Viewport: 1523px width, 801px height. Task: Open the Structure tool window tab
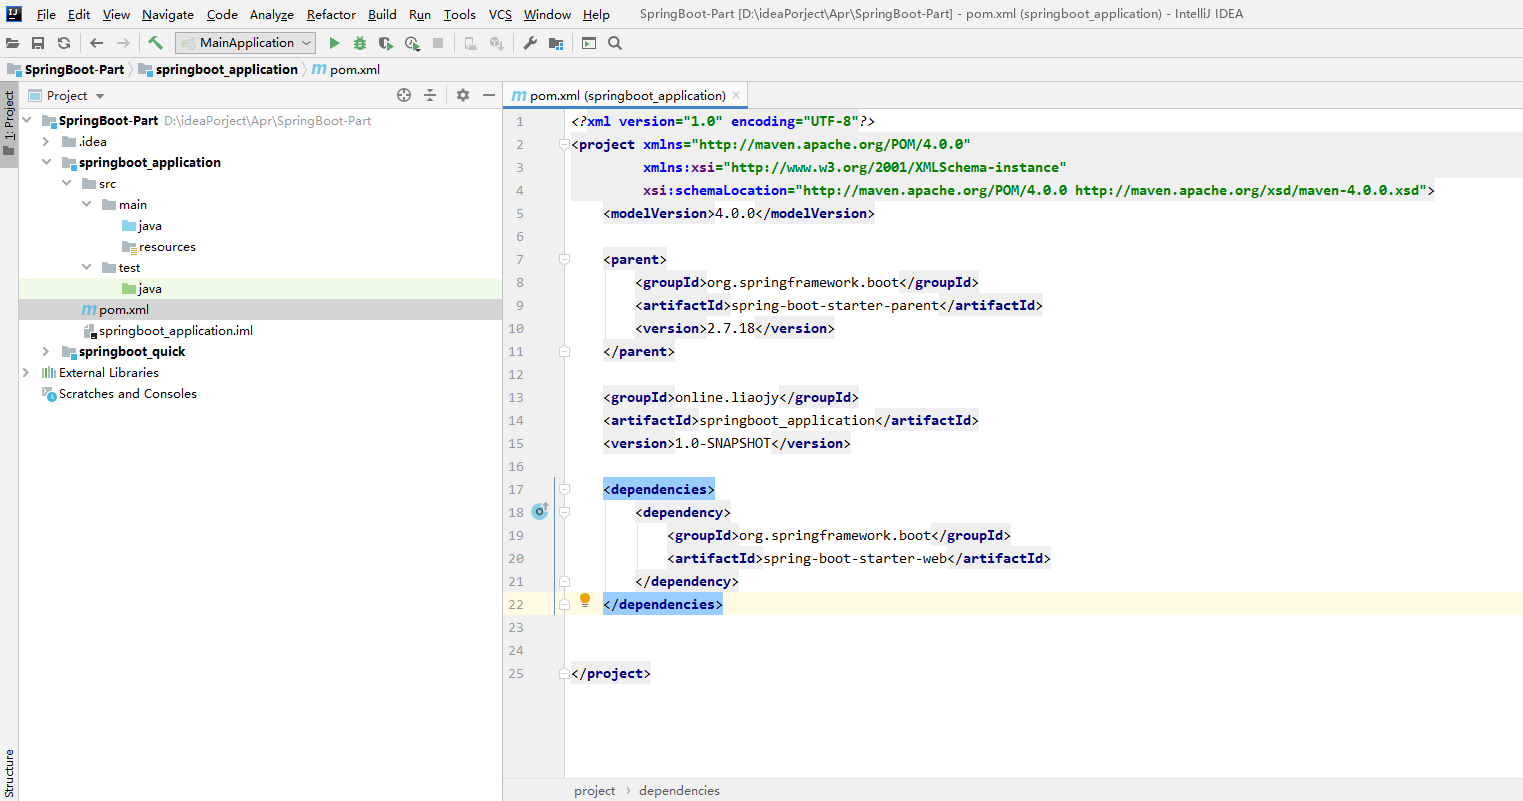pos(9,772)
